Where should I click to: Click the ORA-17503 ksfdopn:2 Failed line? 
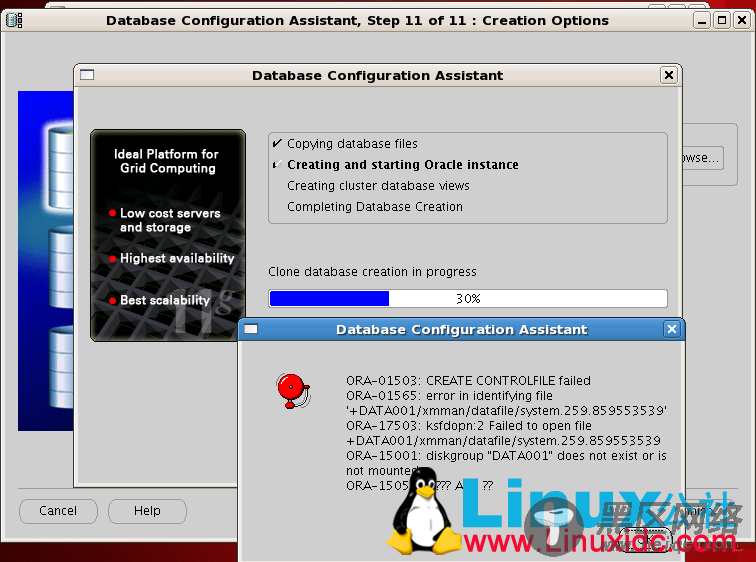pos(469,426)
